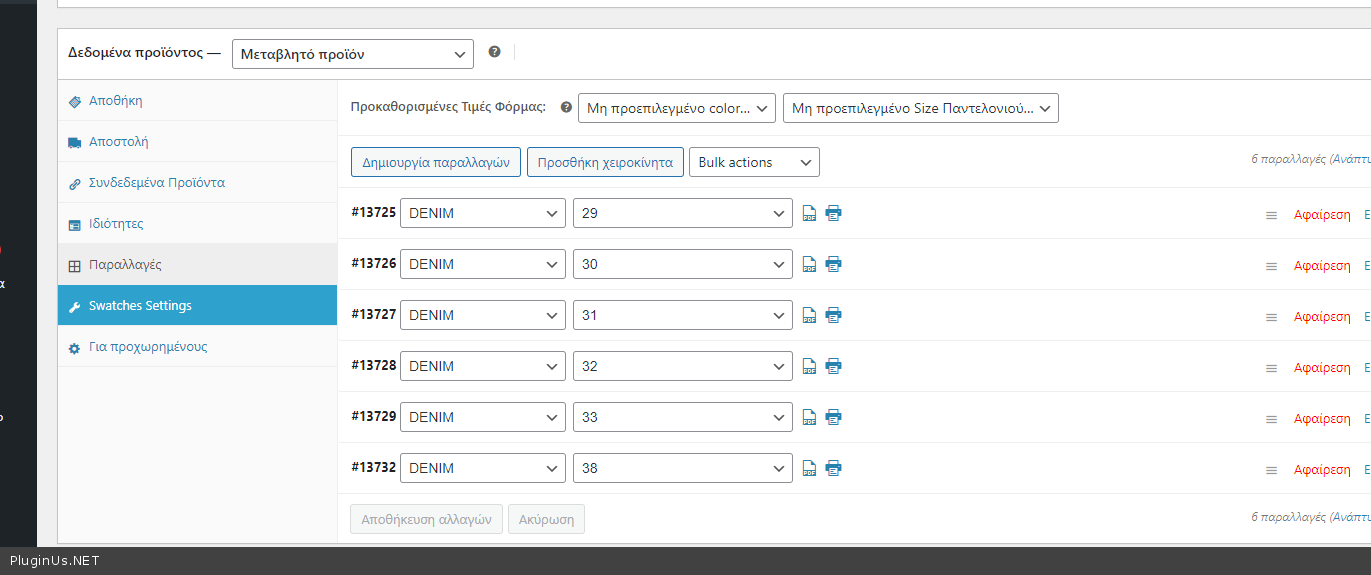Click the PDF icon for variation #13728
Viewport: 1371px width, 575px height.
(x=809, y=366)
